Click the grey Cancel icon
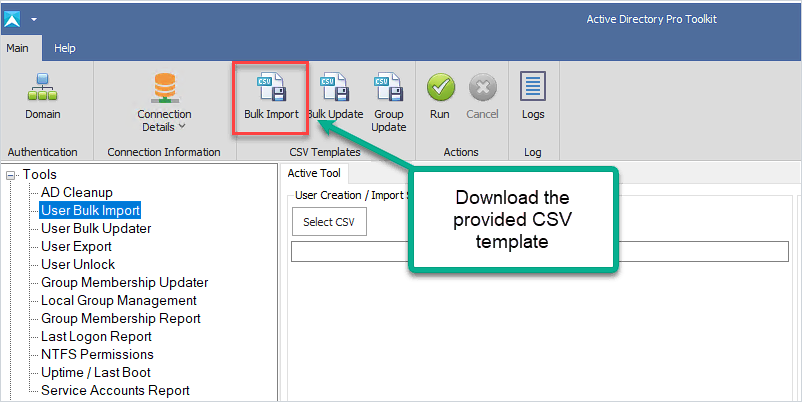Screen dimensions: 802x402 point(482,87)
